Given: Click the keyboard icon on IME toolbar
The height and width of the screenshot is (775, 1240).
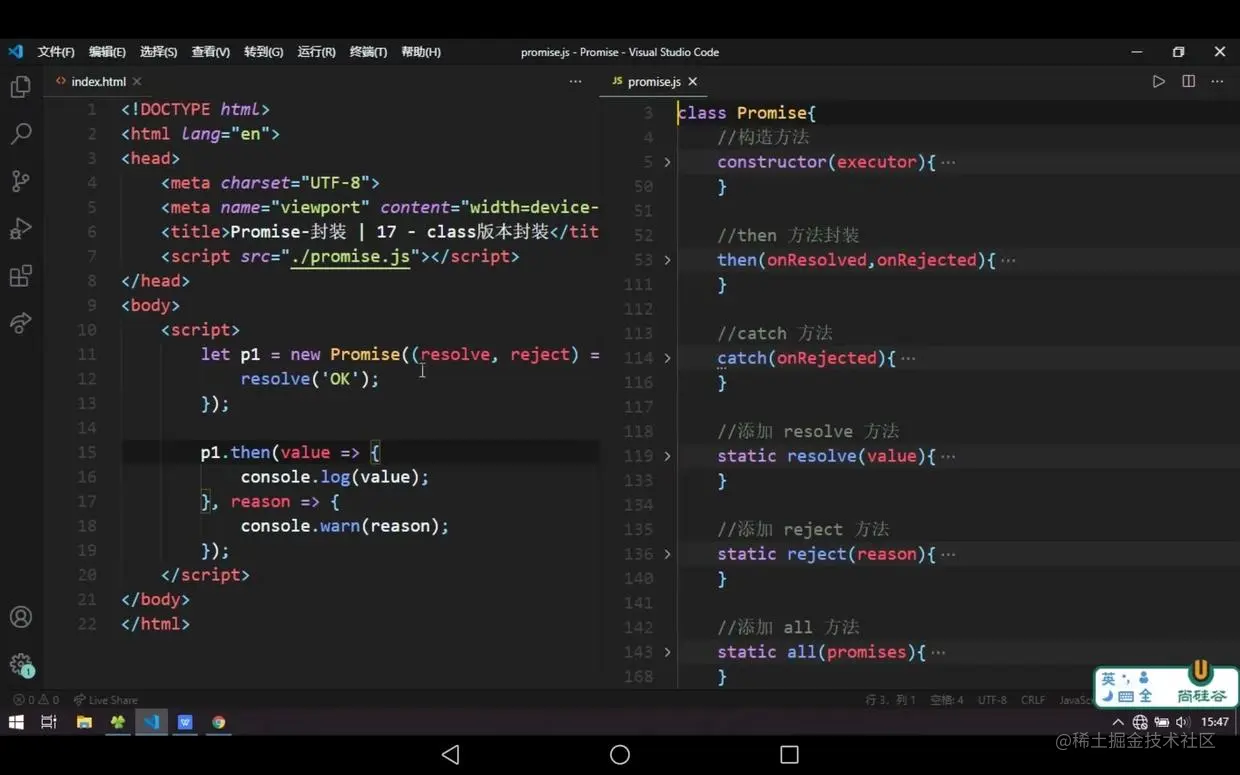Looking at the screenshot, I should click(x=1126, y=697).
